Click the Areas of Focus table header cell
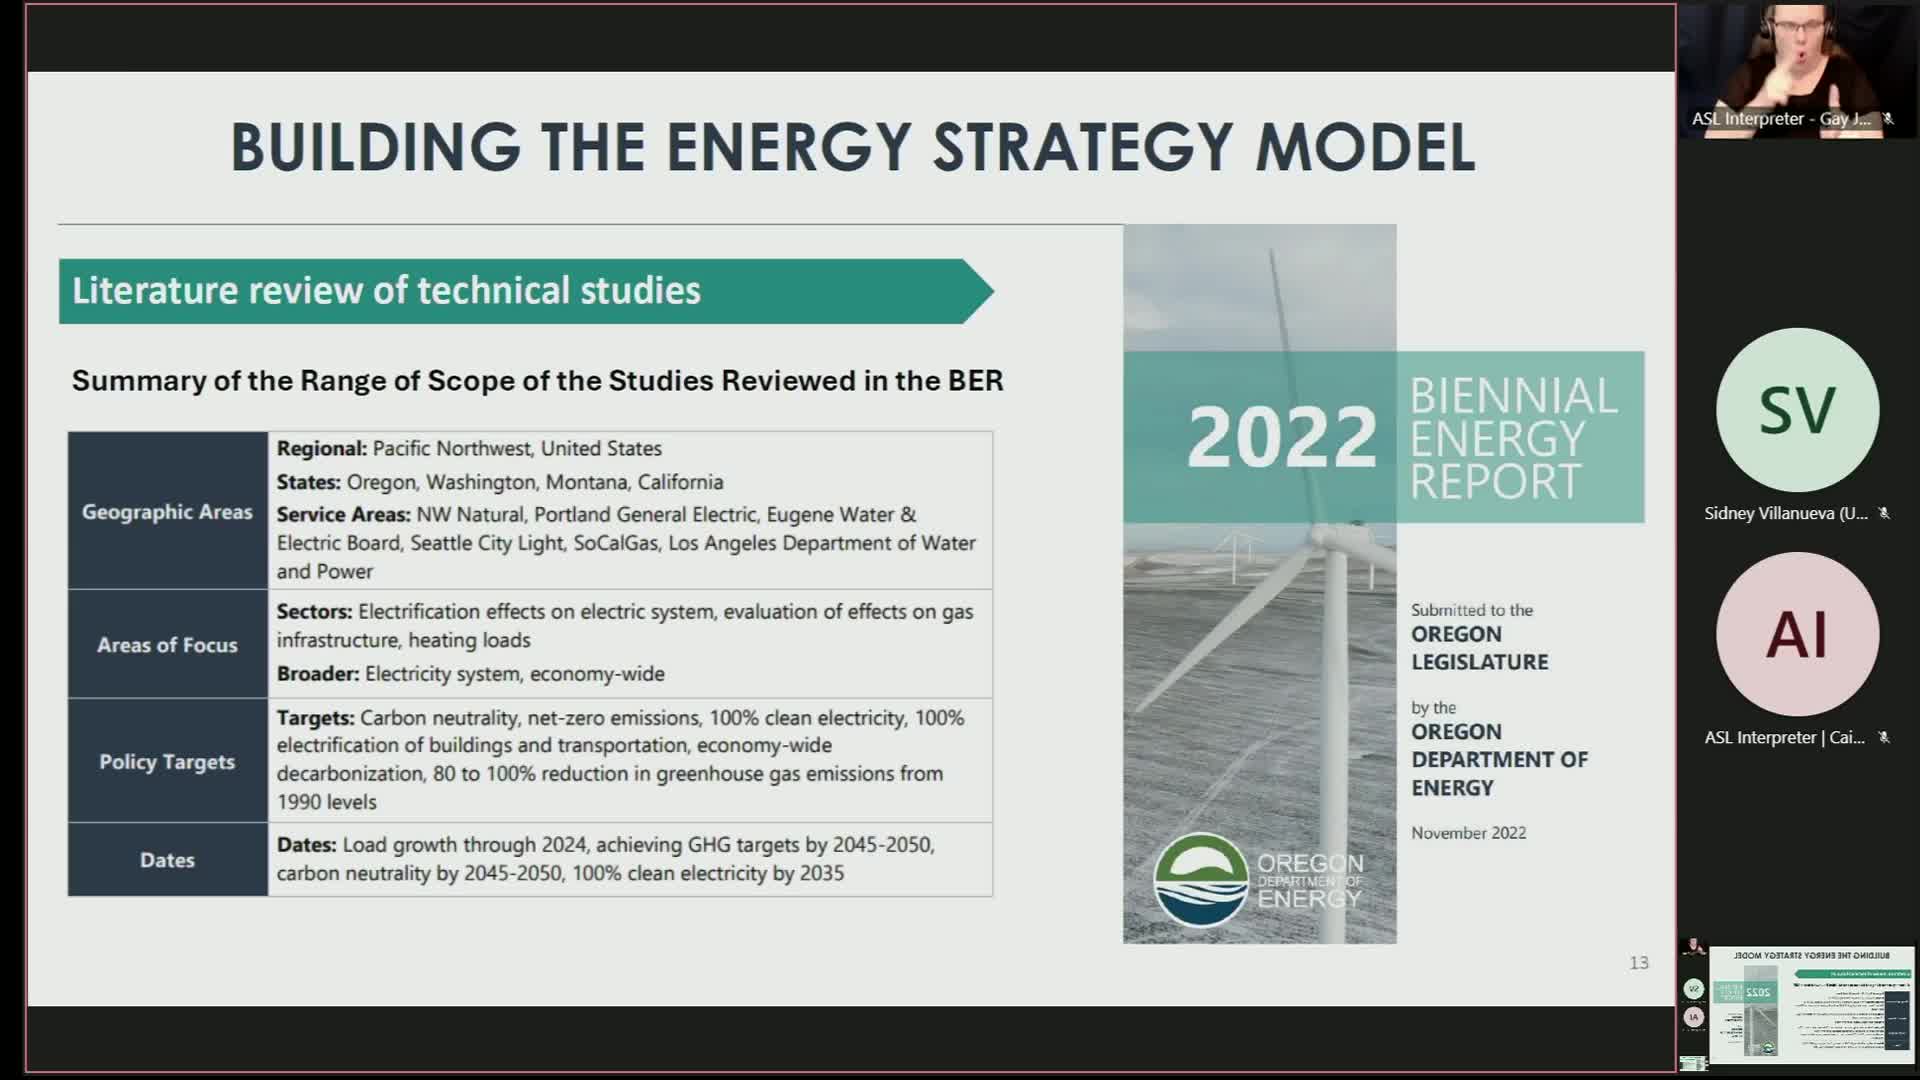Image resolution: width=1920 pixels, height=1080 pixels. [167, 645]
